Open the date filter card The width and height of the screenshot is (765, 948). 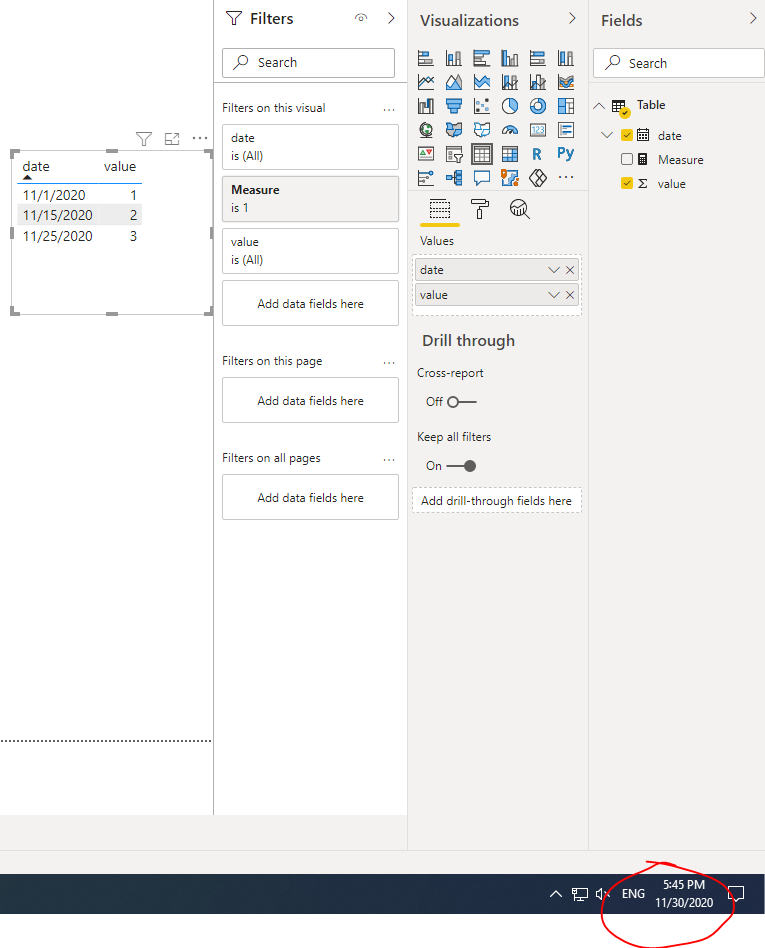tap(310, 147)
